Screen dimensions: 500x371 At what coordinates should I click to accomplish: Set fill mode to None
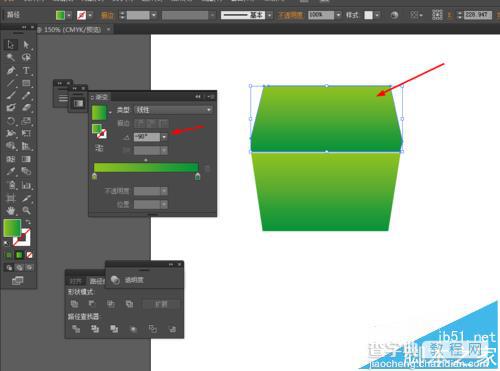point(29,255)
